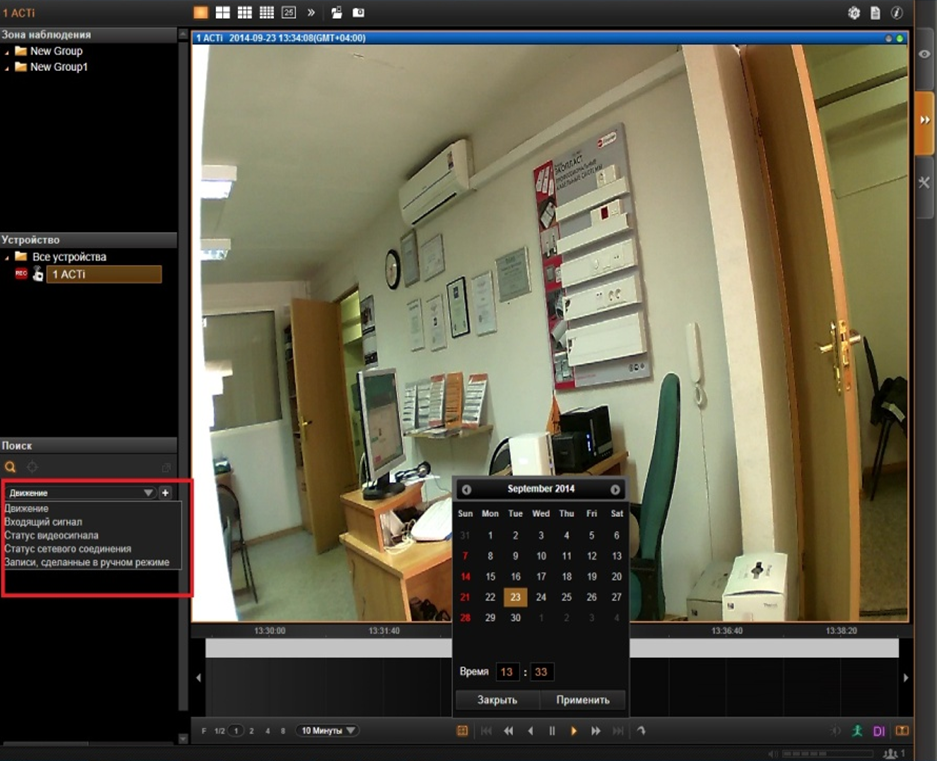Choose Записи, сделанные в ручном режиме

pos(87,562)
